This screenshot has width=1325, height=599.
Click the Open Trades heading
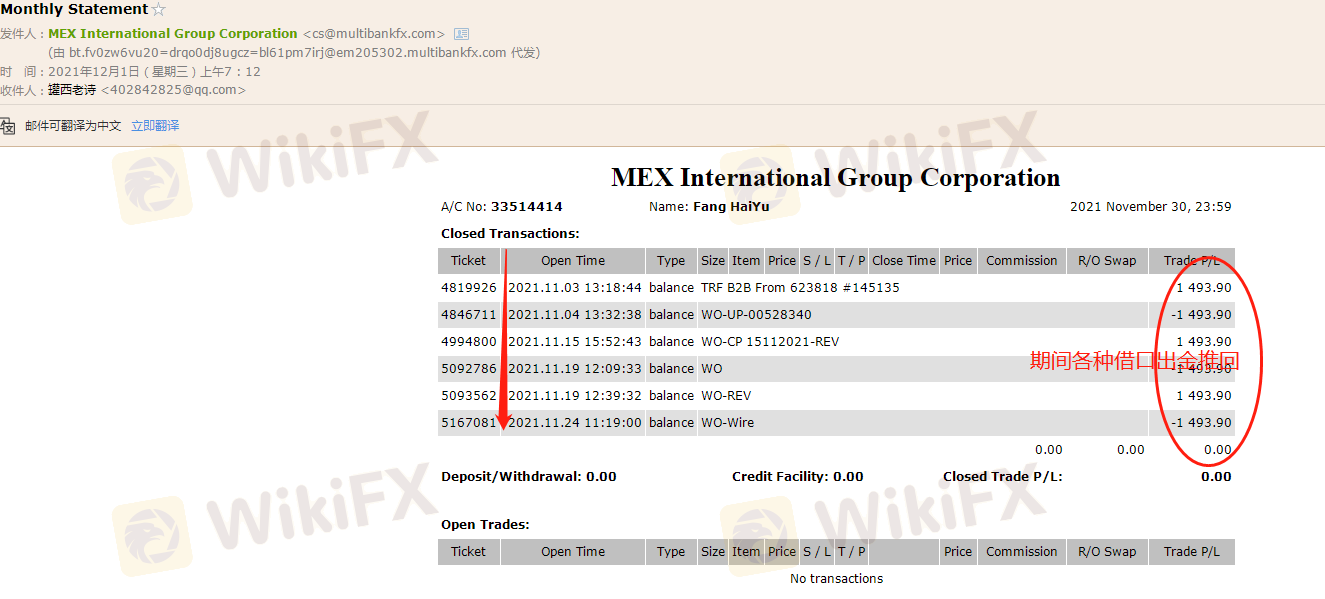[485, 525]
